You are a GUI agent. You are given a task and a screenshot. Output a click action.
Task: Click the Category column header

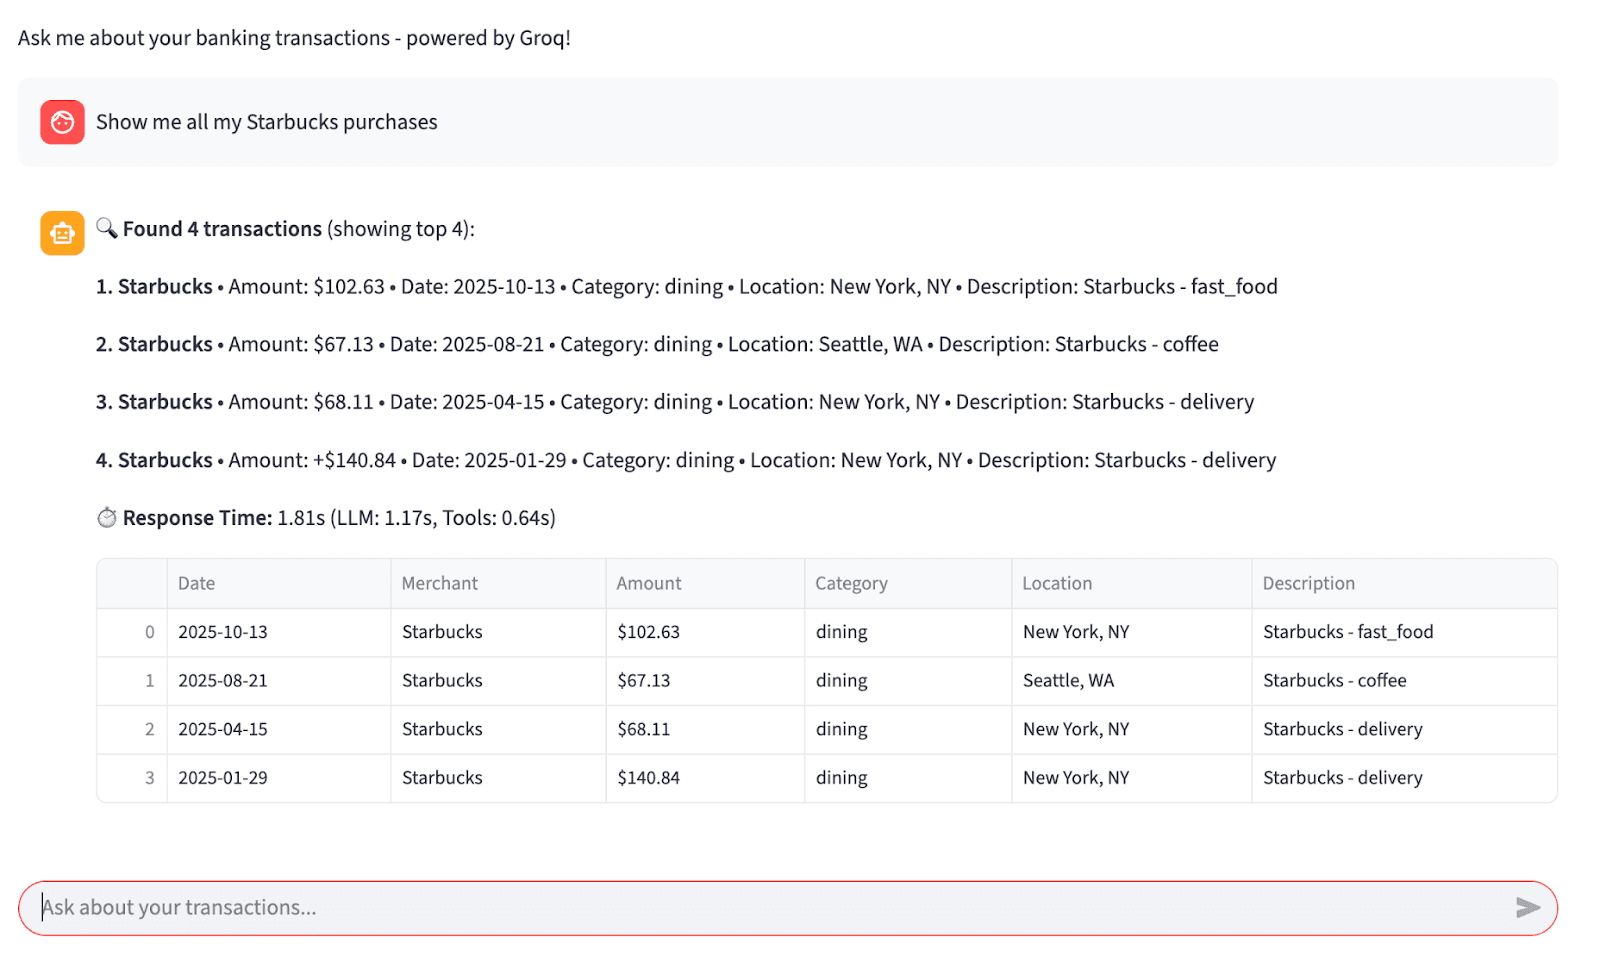click(851, 583)
